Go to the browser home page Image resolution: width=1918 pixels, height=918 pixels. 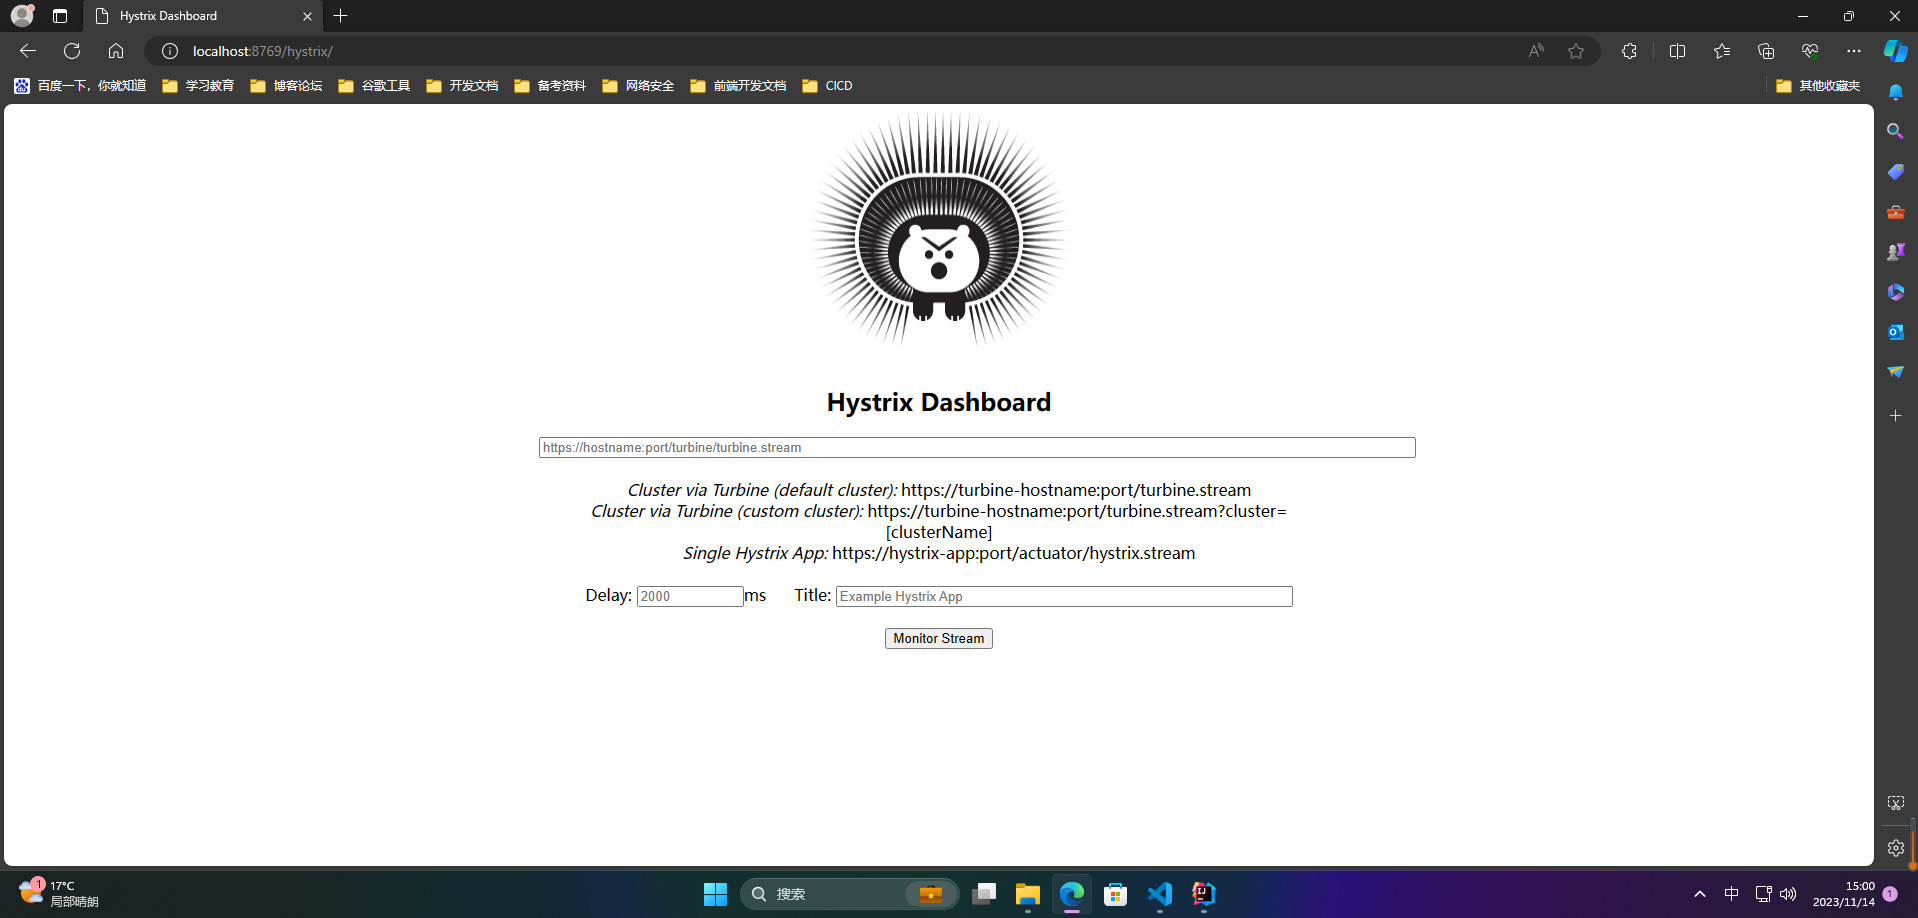click(x=116, y=51)
